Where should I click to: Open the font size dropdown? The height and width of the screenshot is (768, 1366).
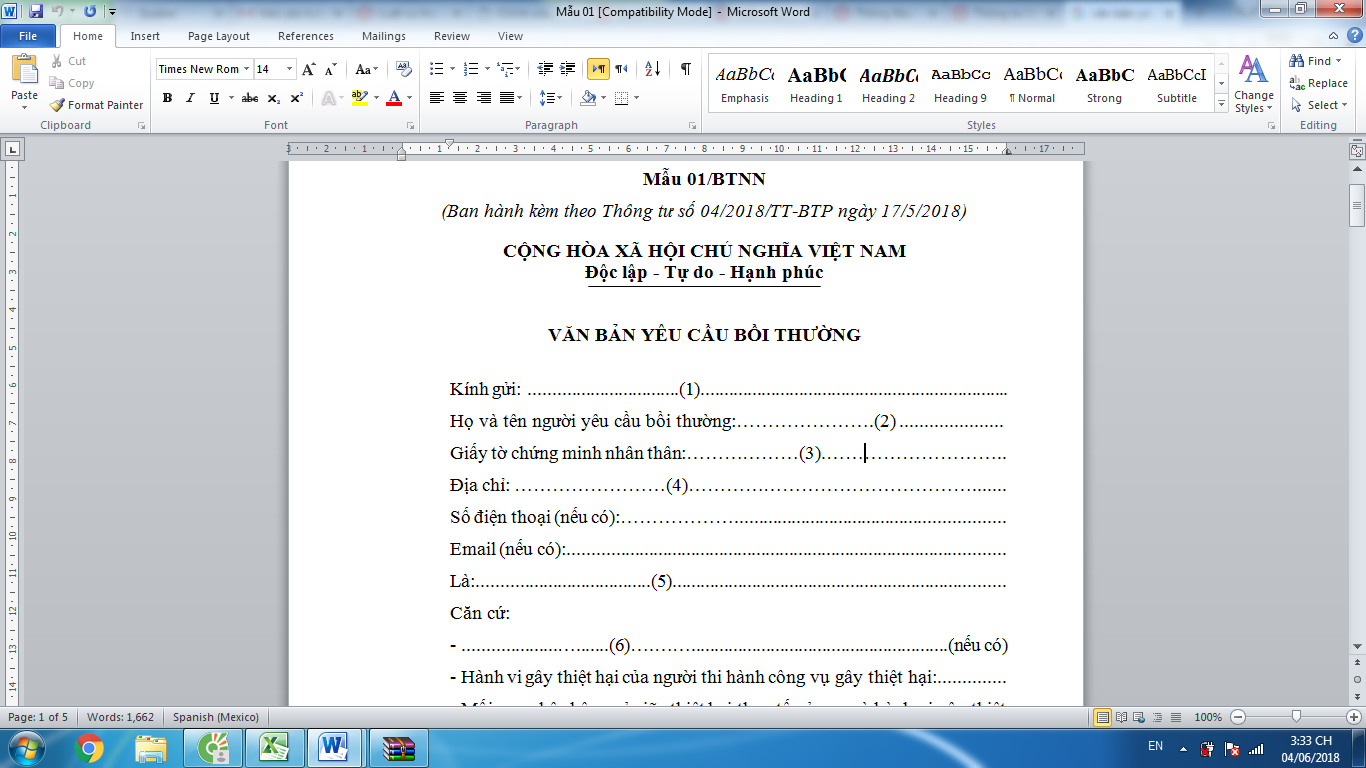click(290, 69)
